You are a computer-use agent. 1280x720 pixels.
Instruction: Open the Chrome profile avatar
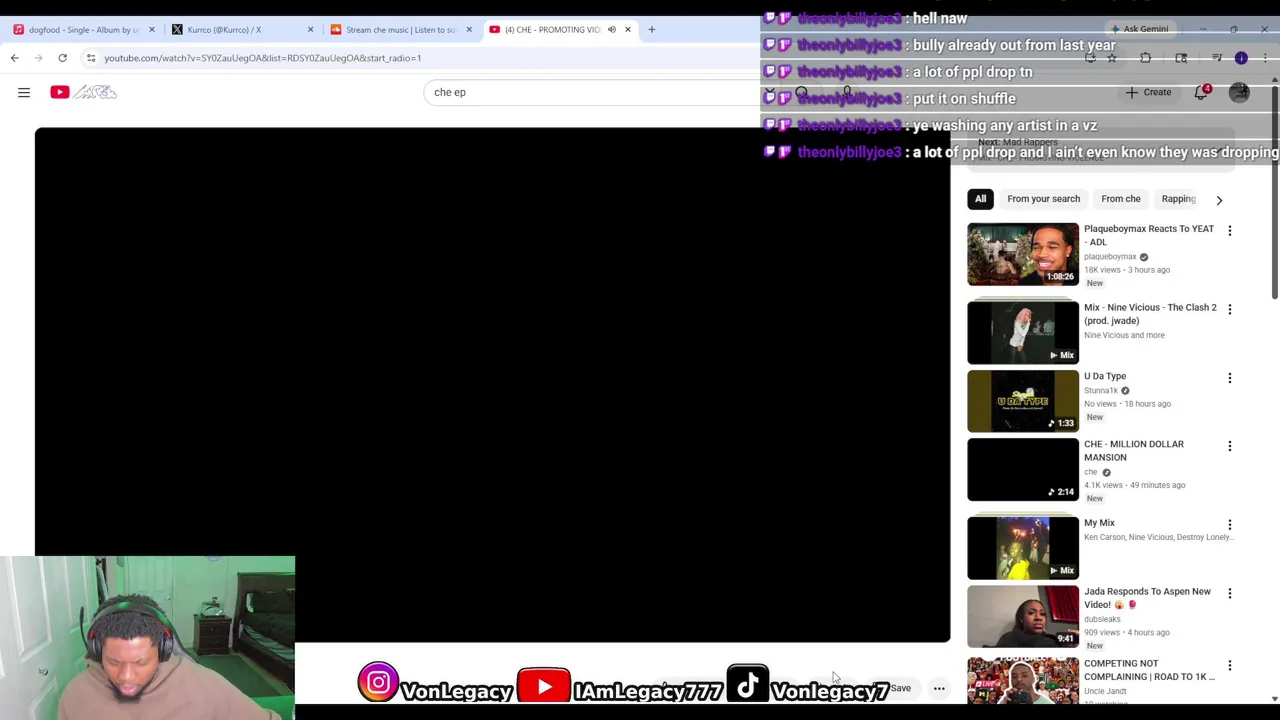(x=1241, y=58)
